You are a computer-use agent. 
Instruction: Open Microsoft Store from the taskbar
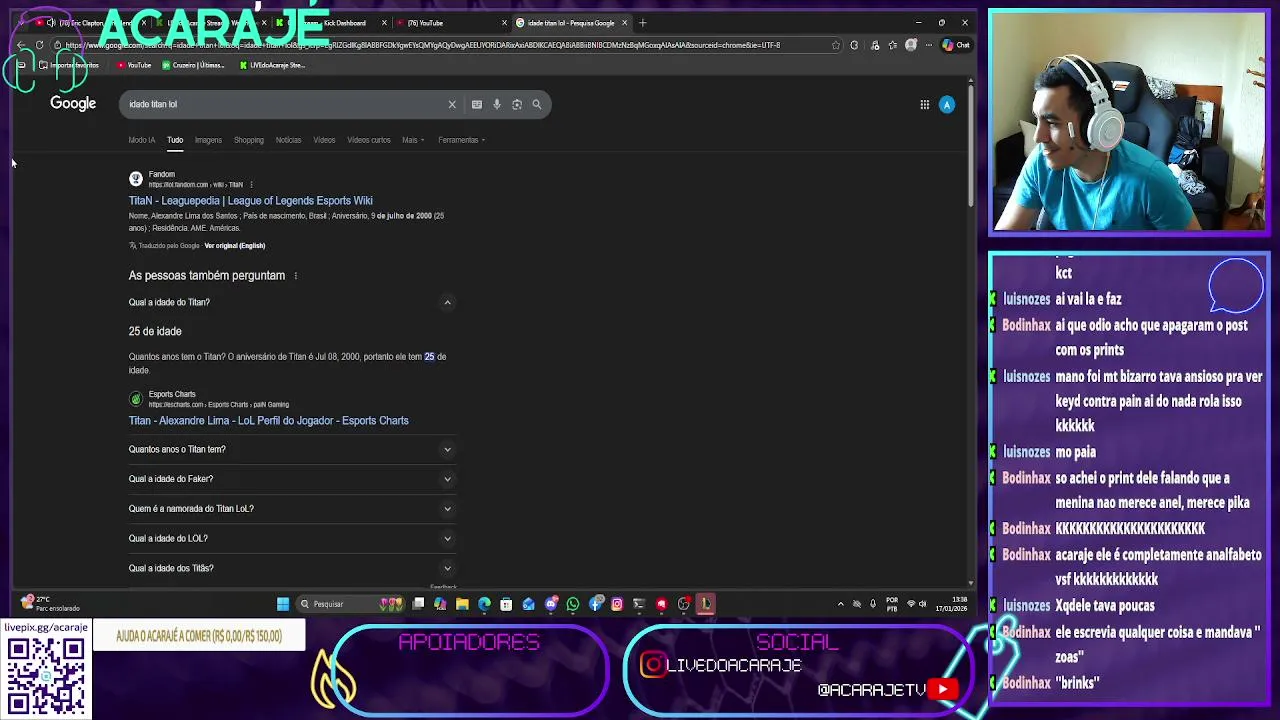[x=506, y=604]
